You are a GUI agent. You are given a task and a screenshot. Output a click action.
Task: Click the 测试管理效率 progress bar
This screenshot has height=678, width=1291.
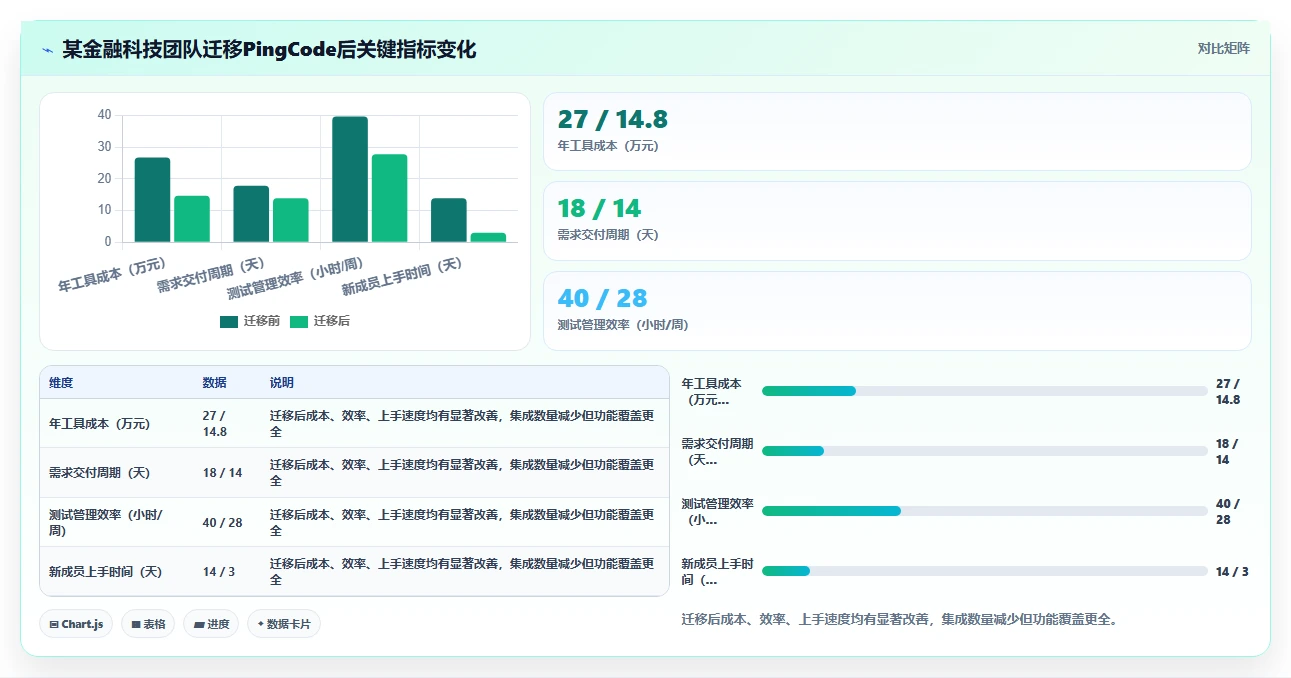click(985, 511)
